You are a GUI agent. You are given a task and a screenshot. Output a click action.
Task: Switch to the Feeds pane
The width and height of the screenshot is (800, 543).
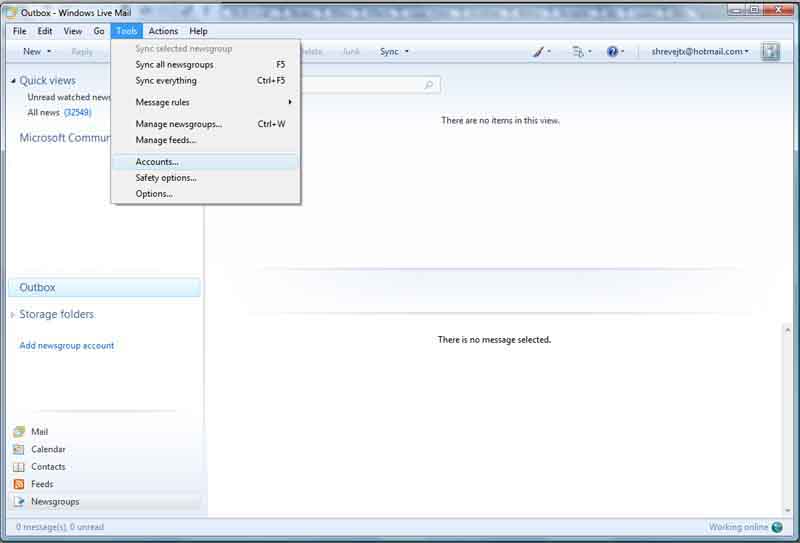coord(42,484)
